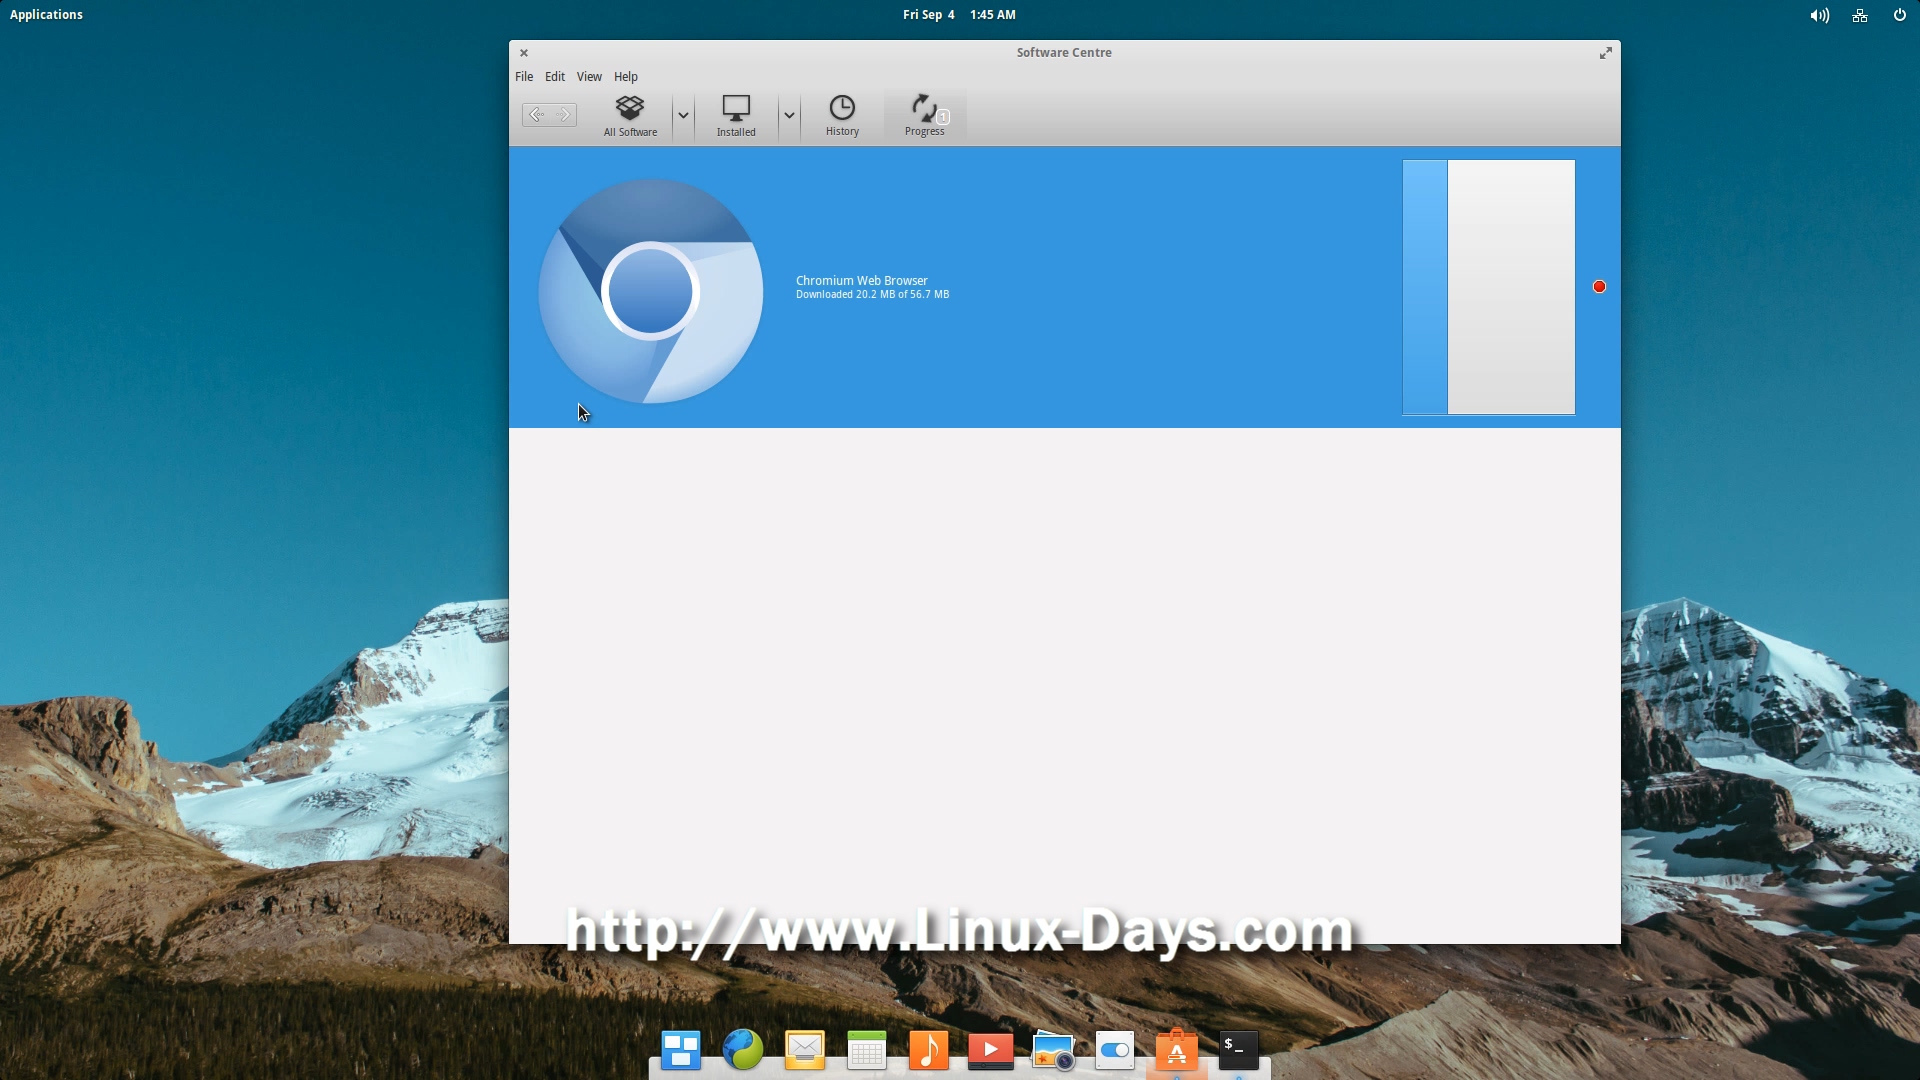Go back with the back arrow
Viewport: 1920px width, 1080px height.
point(536,115)
